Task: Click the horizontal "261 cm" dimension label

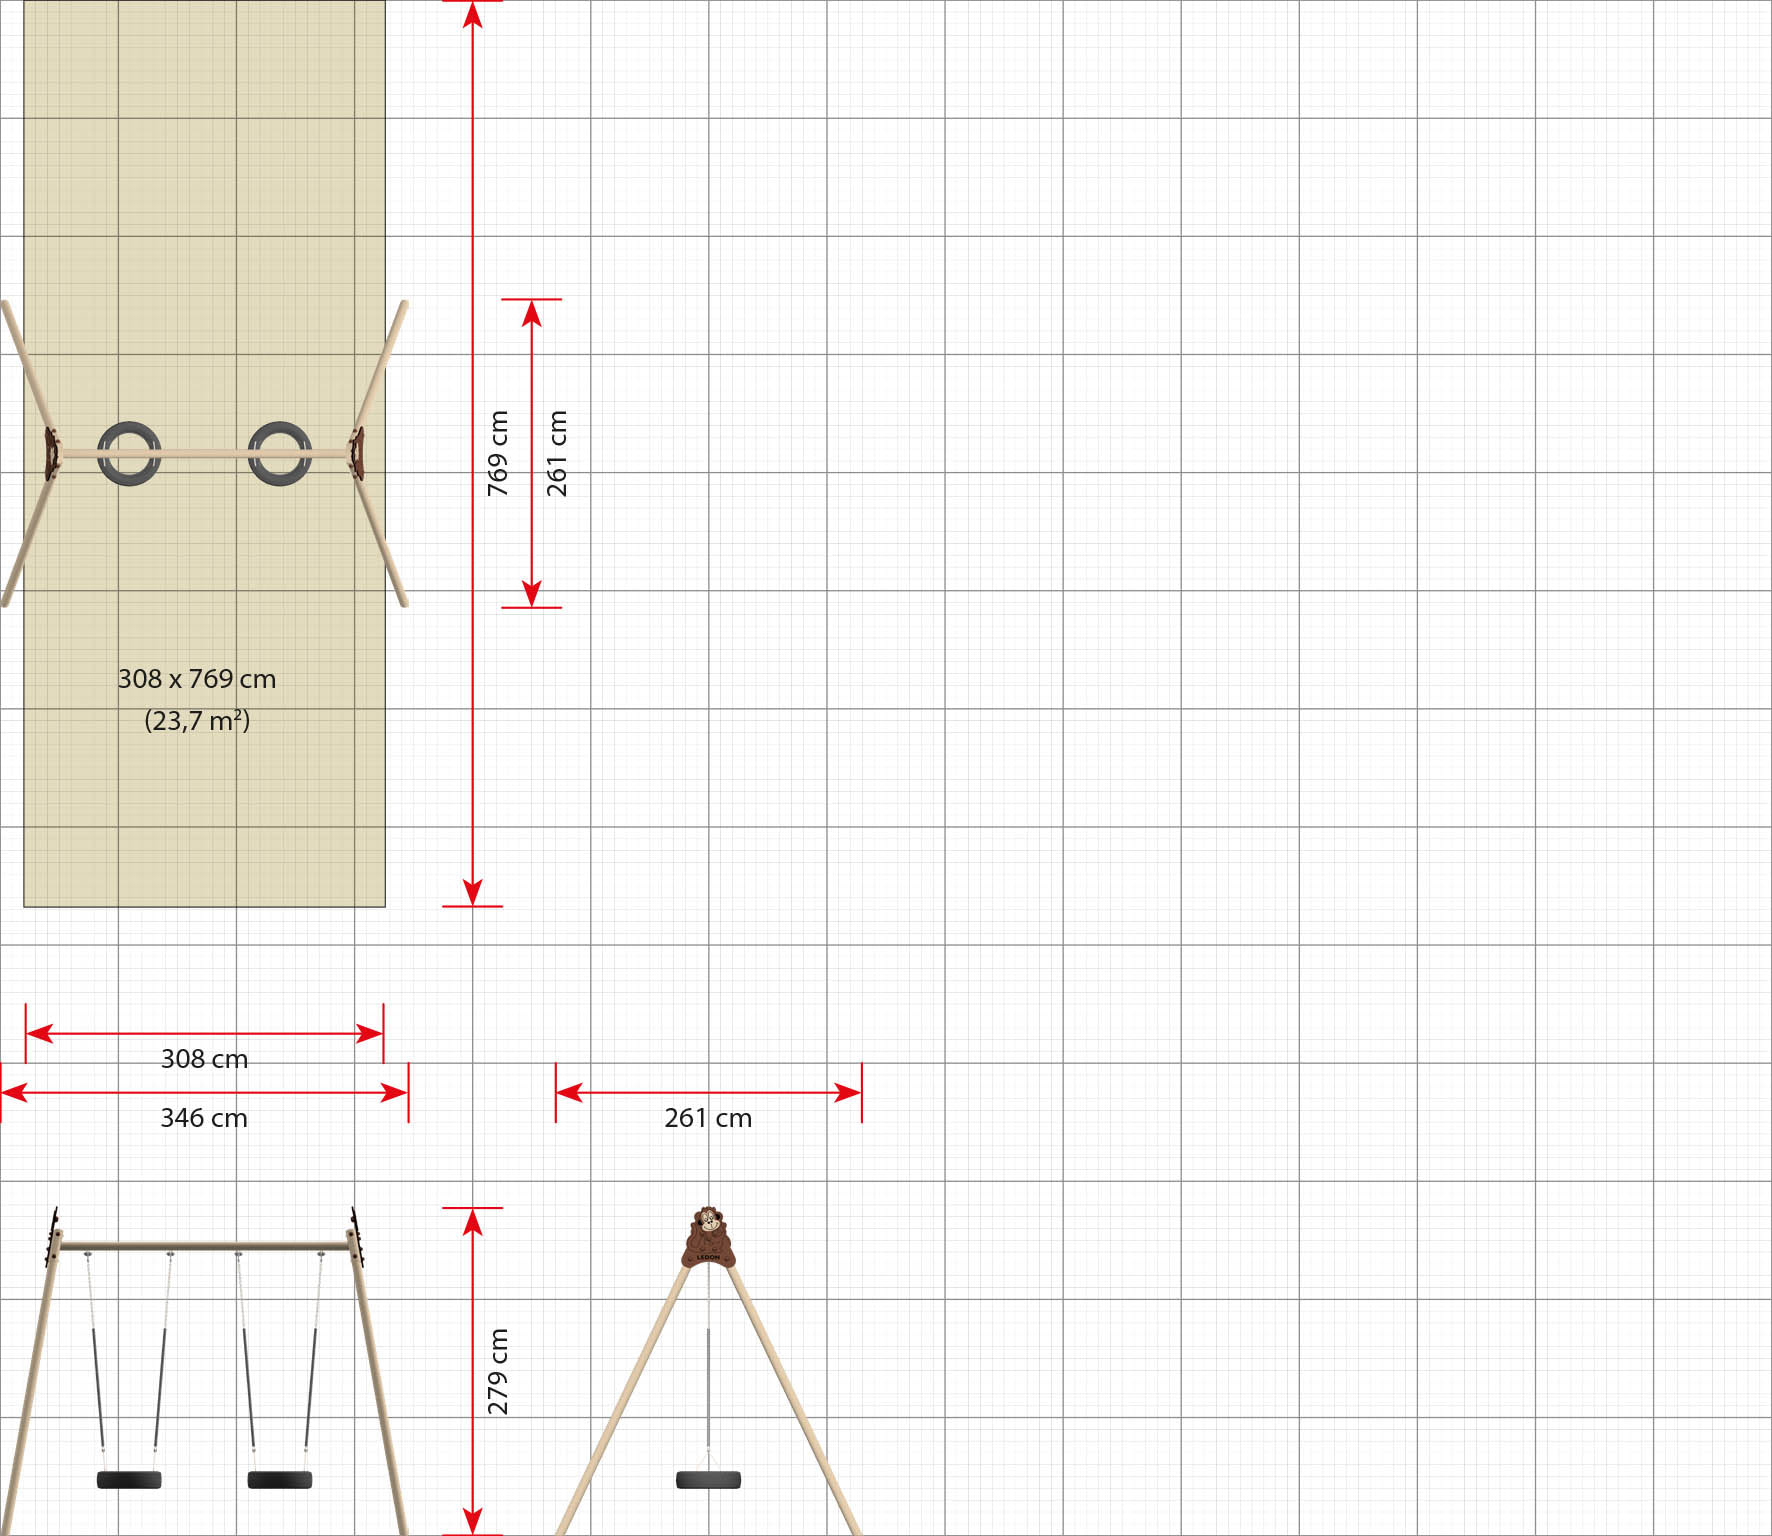Action: [x=708, y=1118]
